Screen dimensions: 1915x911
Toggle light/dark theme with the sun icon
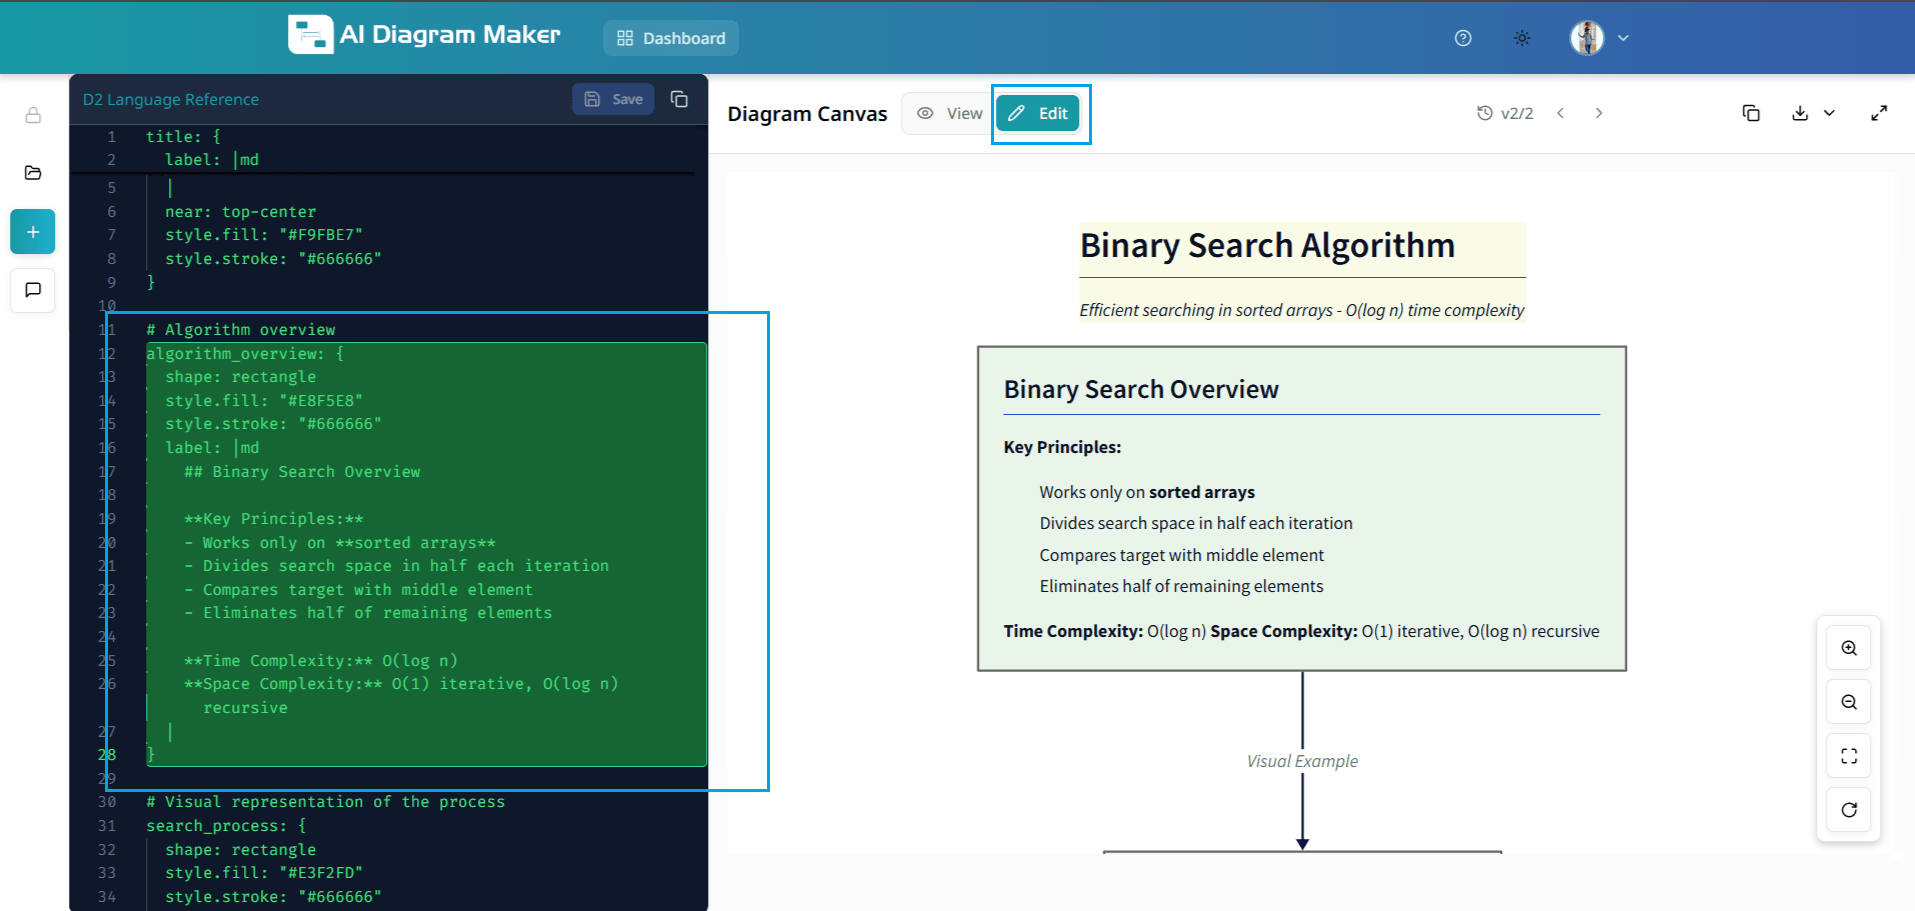pos(1521,38)
